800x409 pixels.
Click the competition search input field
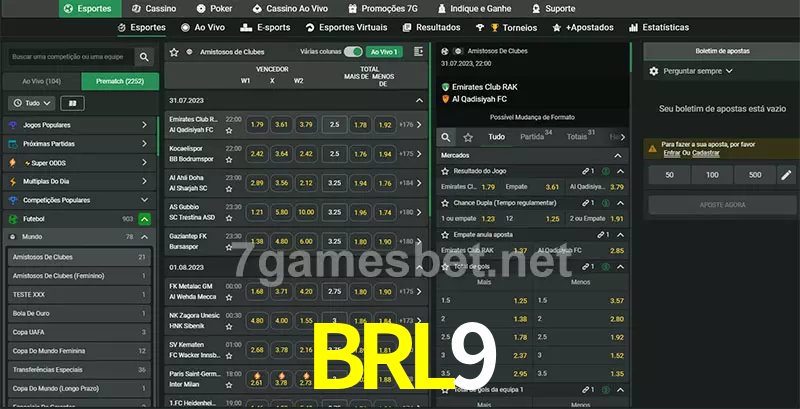coord(71,57)
